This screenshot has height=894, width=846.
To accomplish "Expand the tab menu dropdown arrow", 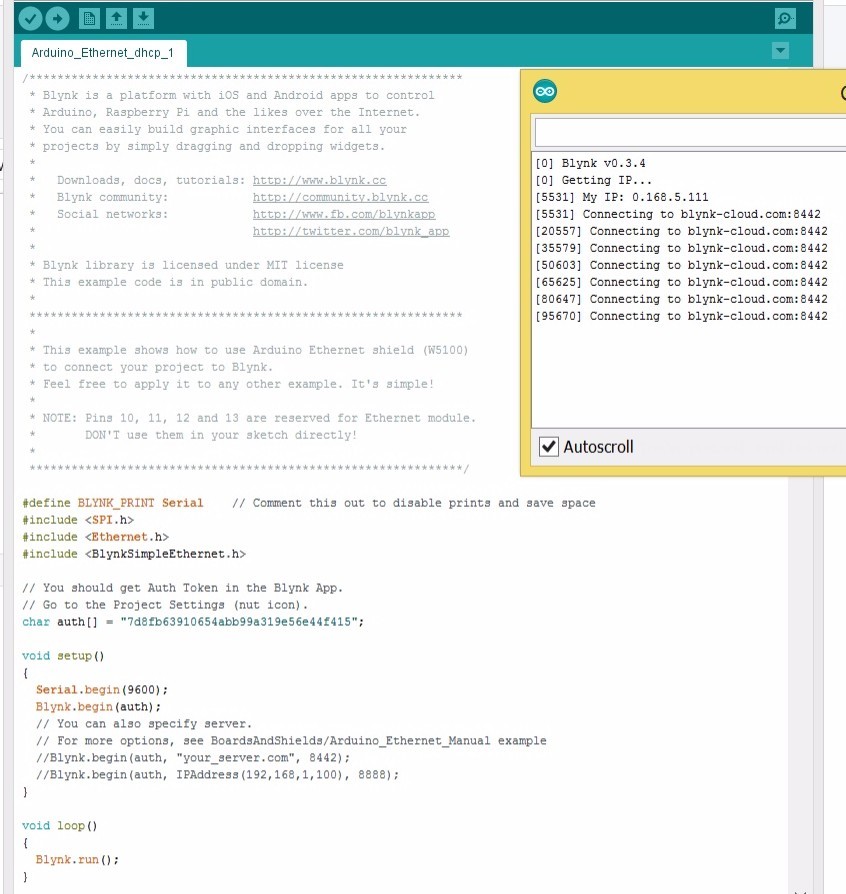I will 781,51.
